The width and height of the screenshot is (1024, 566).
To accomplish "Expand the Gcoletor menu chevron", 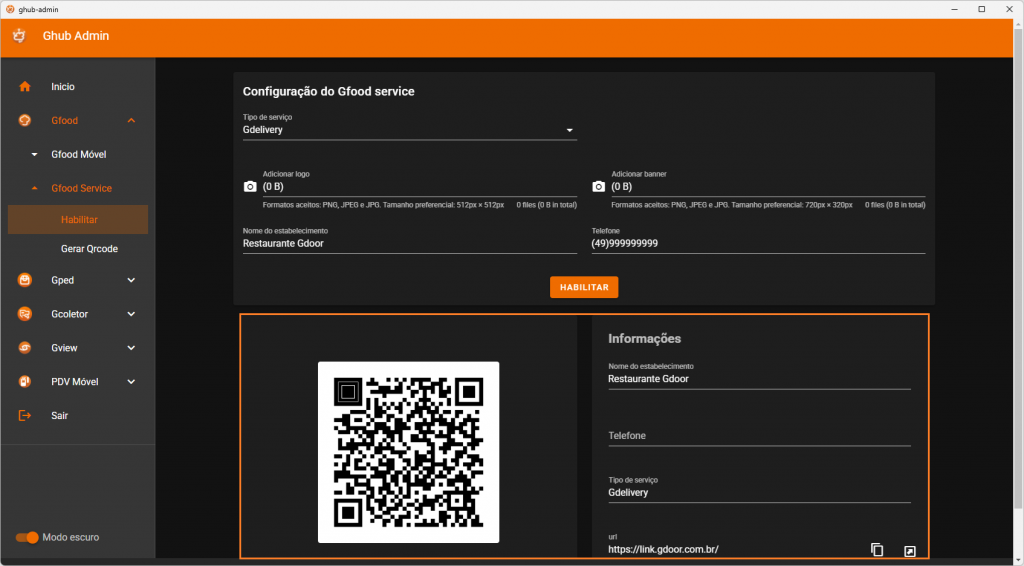I will point(131,314).
